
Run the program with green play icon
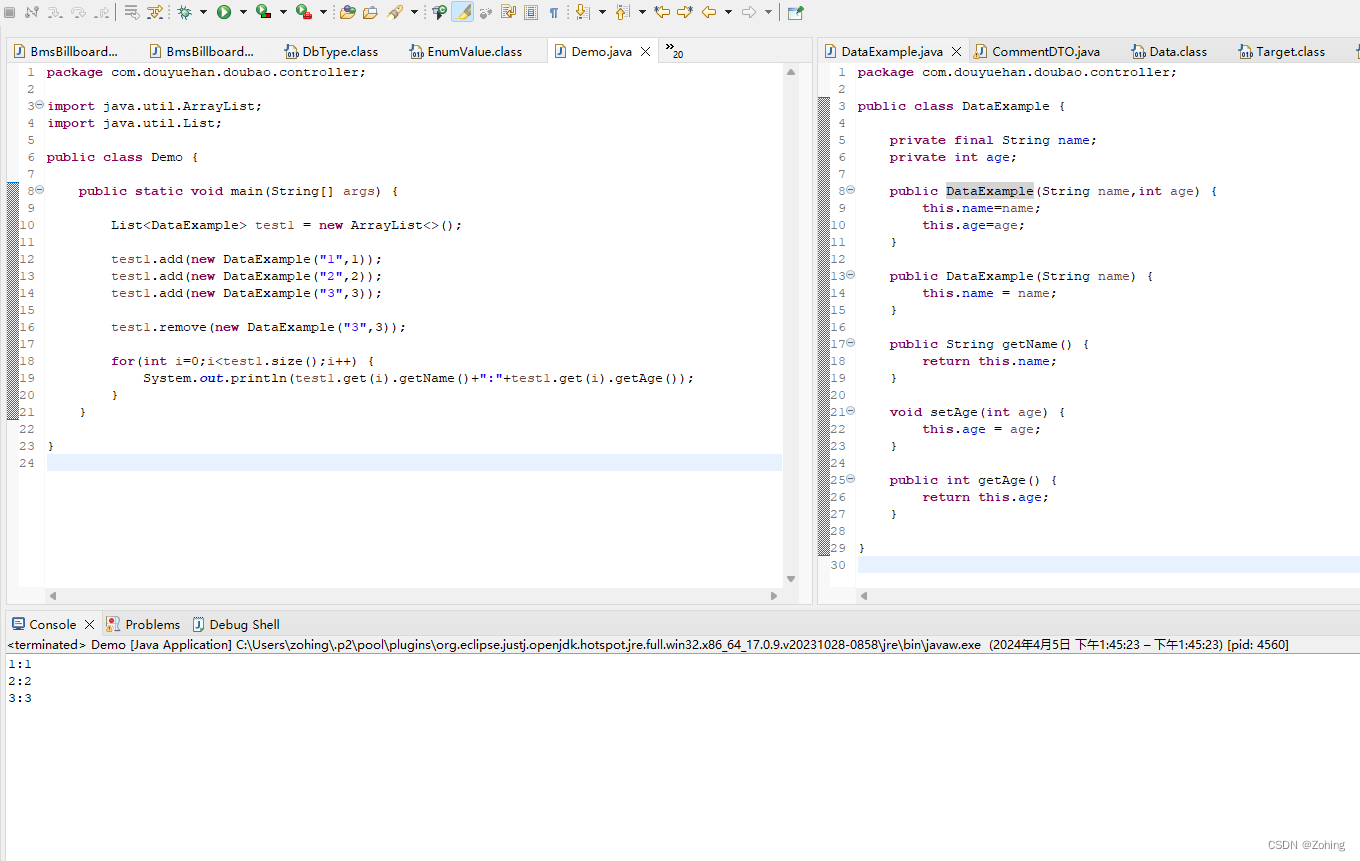224,12
